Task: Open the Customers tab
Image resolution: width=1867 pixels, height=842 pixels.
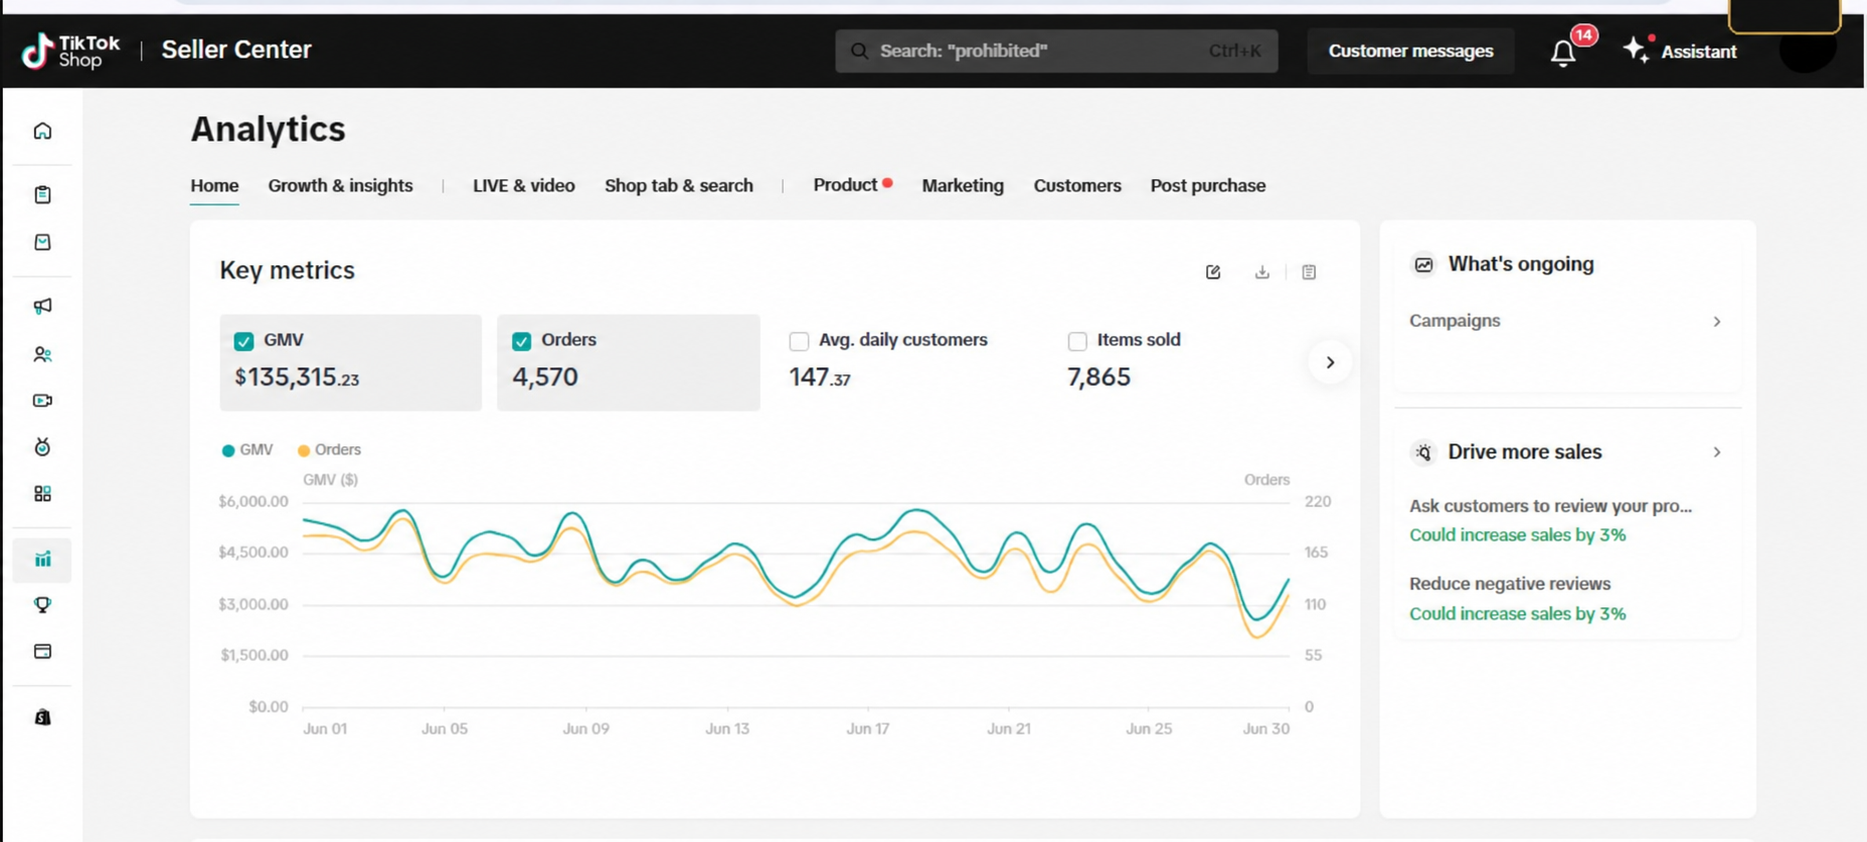Action: [1077, 186]
